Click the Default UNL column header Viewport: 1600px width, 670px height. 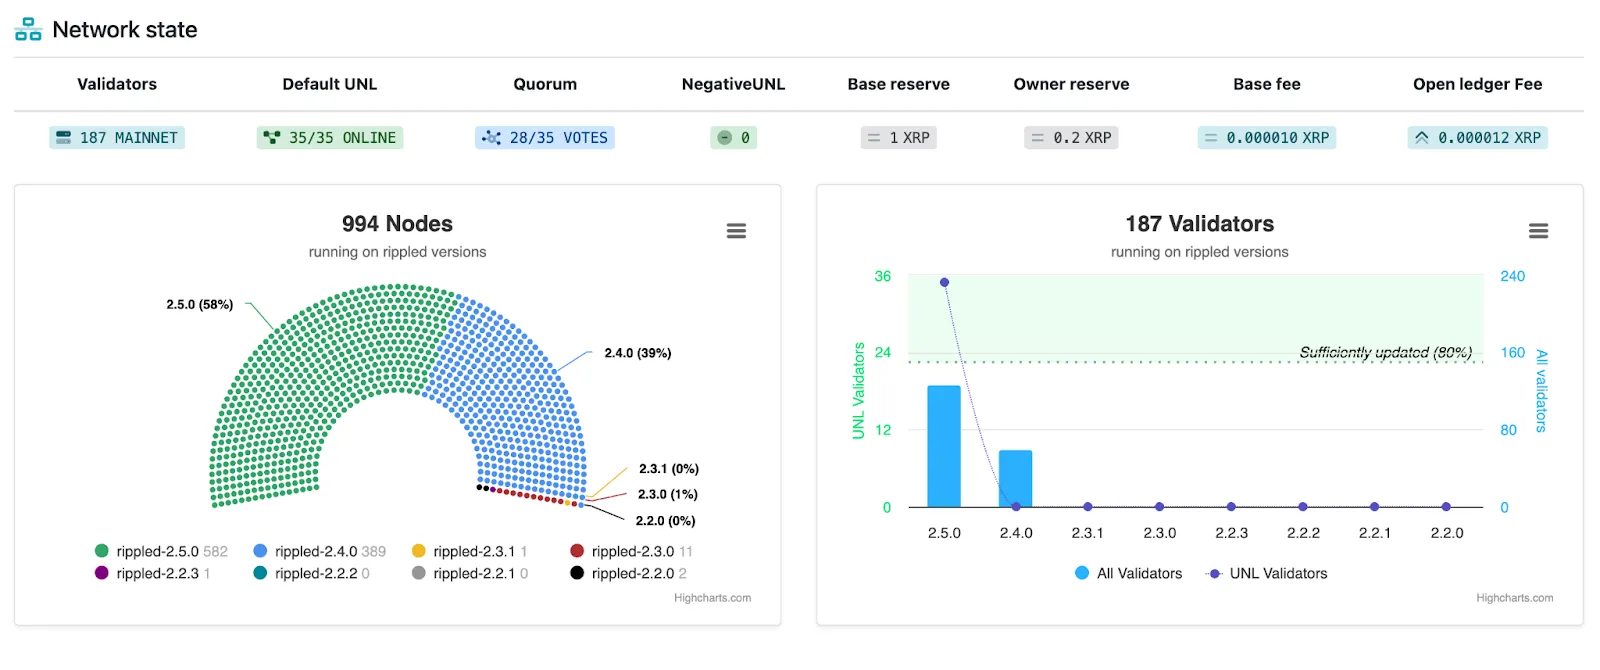coord(330,84)
